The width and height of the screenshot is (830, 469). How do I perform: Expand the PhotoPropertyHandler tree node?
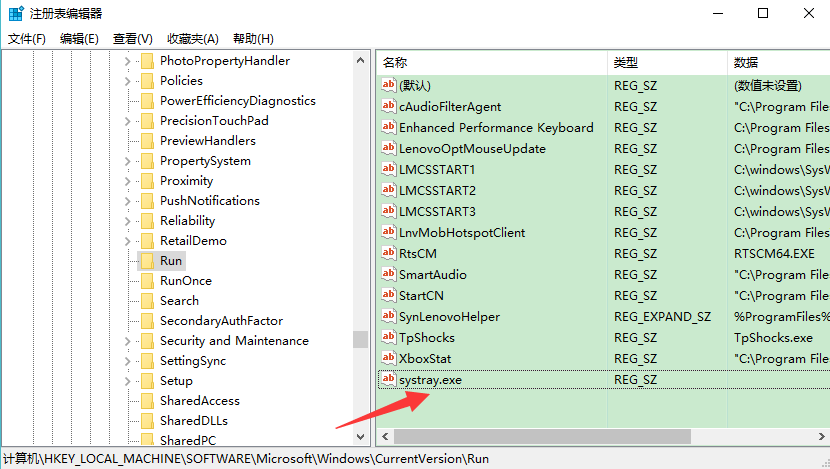[127, 61]
